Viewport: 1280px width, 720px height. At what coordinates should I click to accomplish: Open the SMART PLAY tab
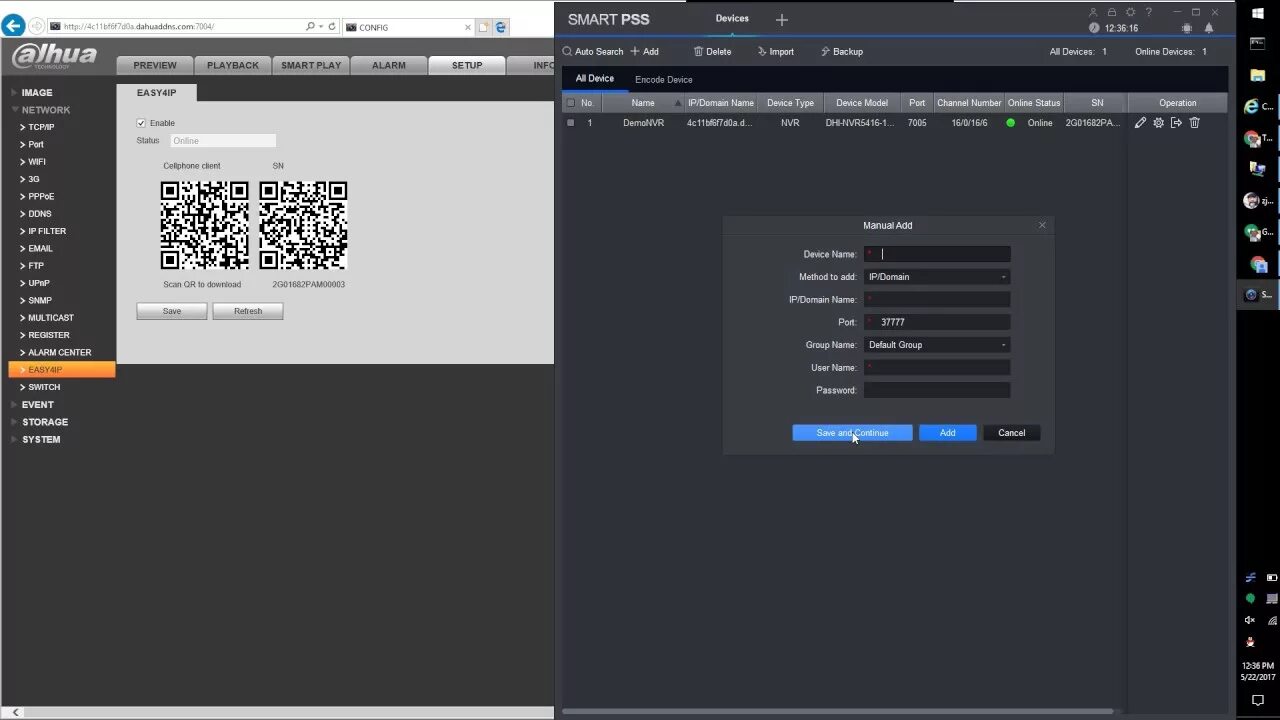tap(311, 65)
